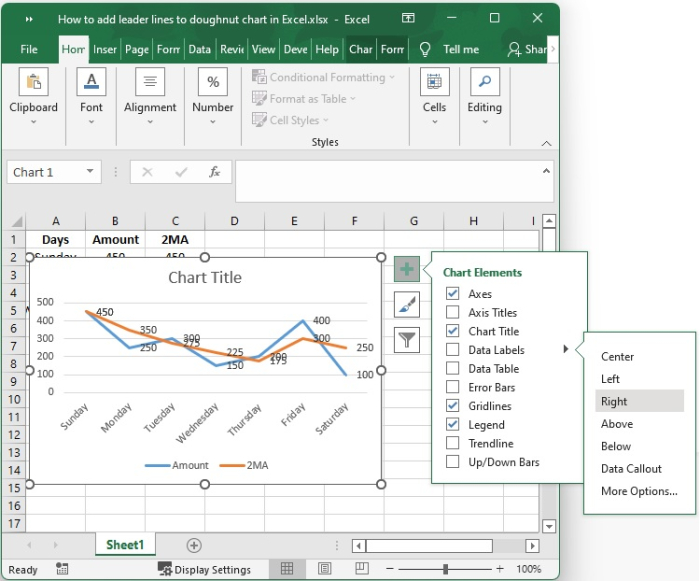Enable the Up/Down Bars checkbox
Screen dimensions: 700x581
[452, 462]
